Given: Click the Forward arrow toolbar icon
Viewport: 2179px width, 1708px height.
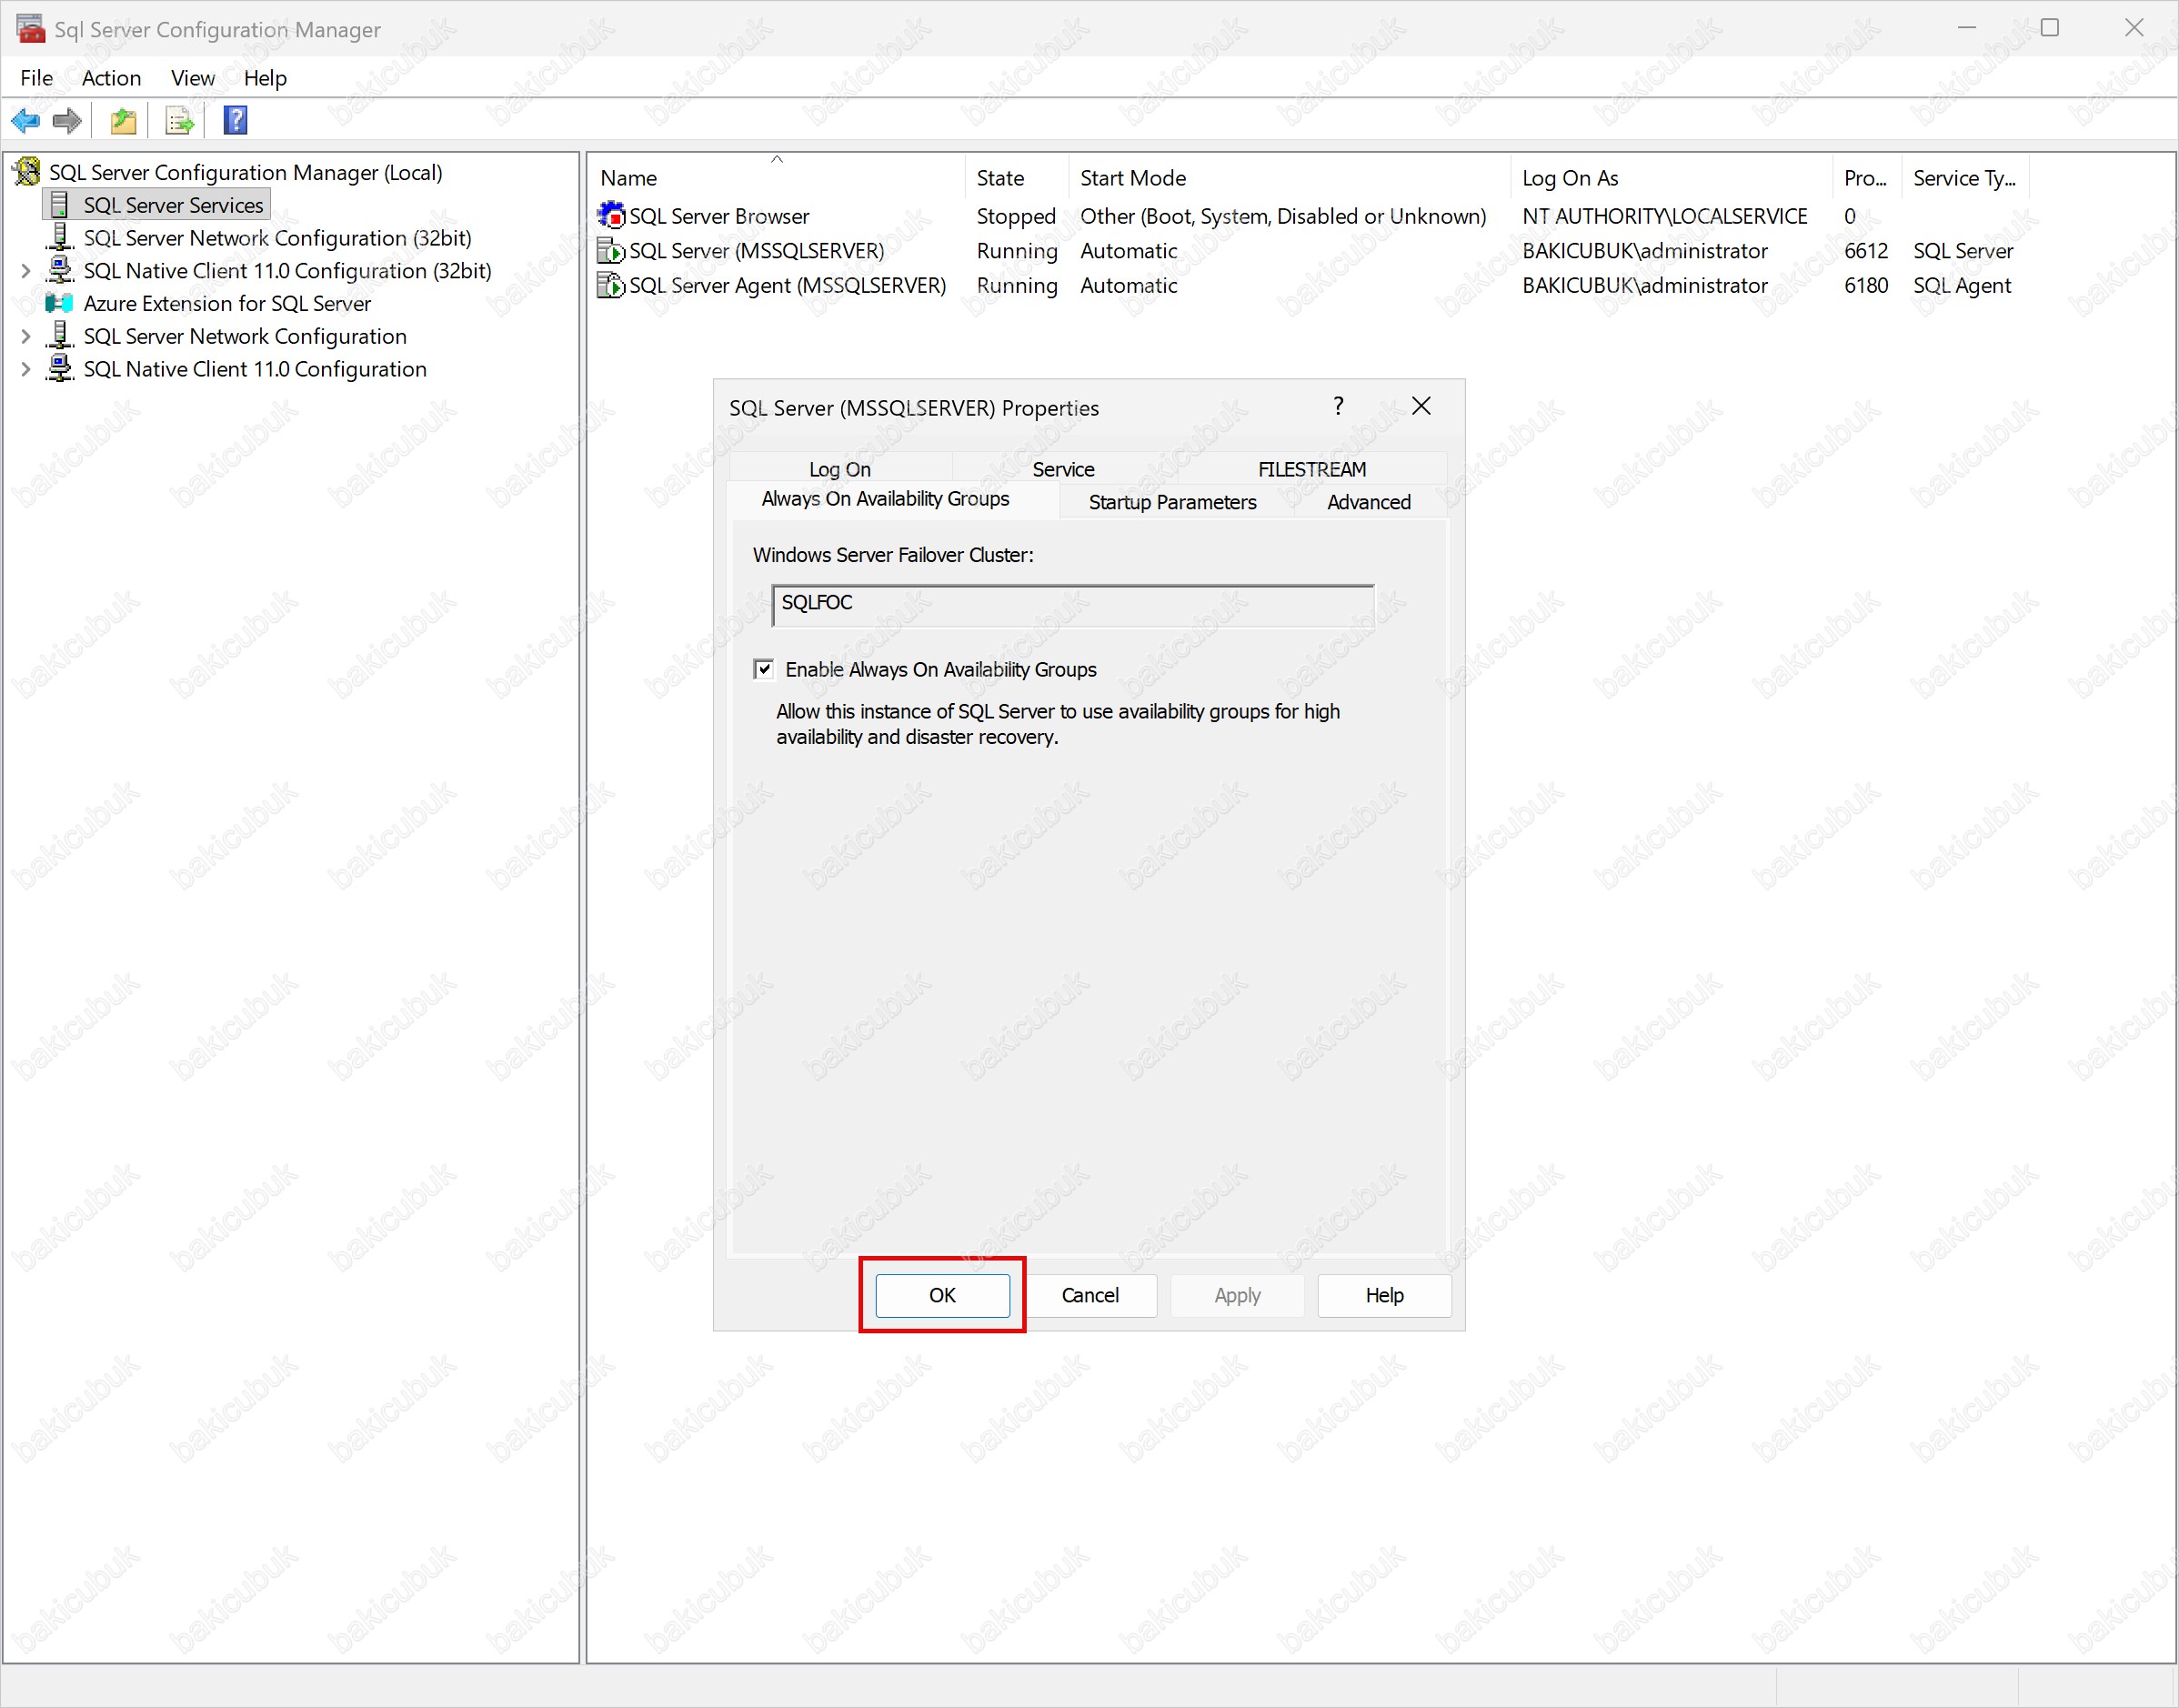Looking at the screenshot, I should (67, 121).
